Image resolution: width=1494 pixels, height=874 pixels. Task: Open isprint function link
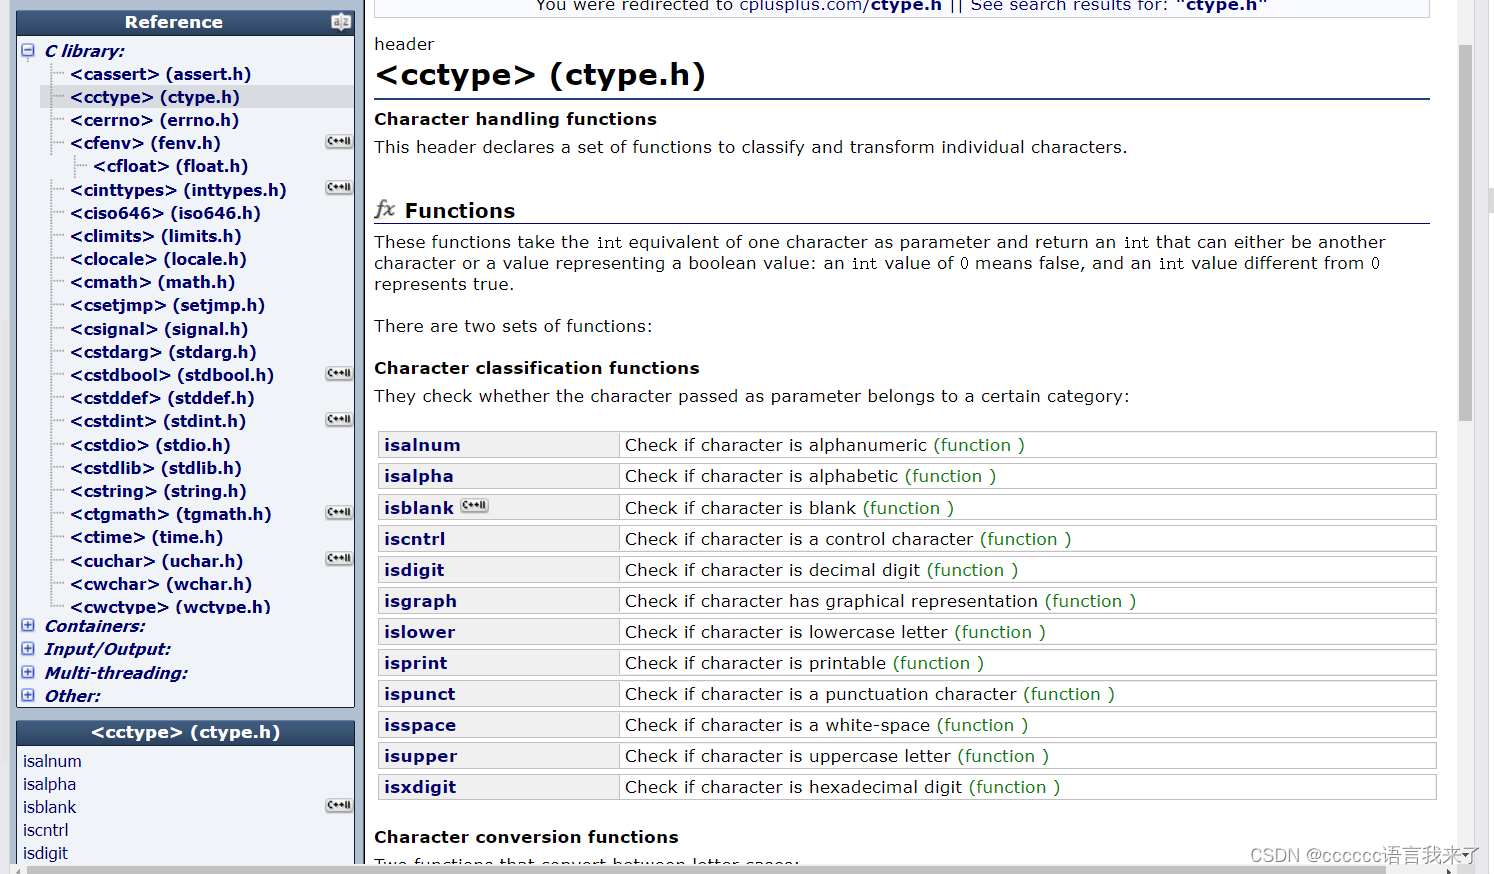pos(416,663)
